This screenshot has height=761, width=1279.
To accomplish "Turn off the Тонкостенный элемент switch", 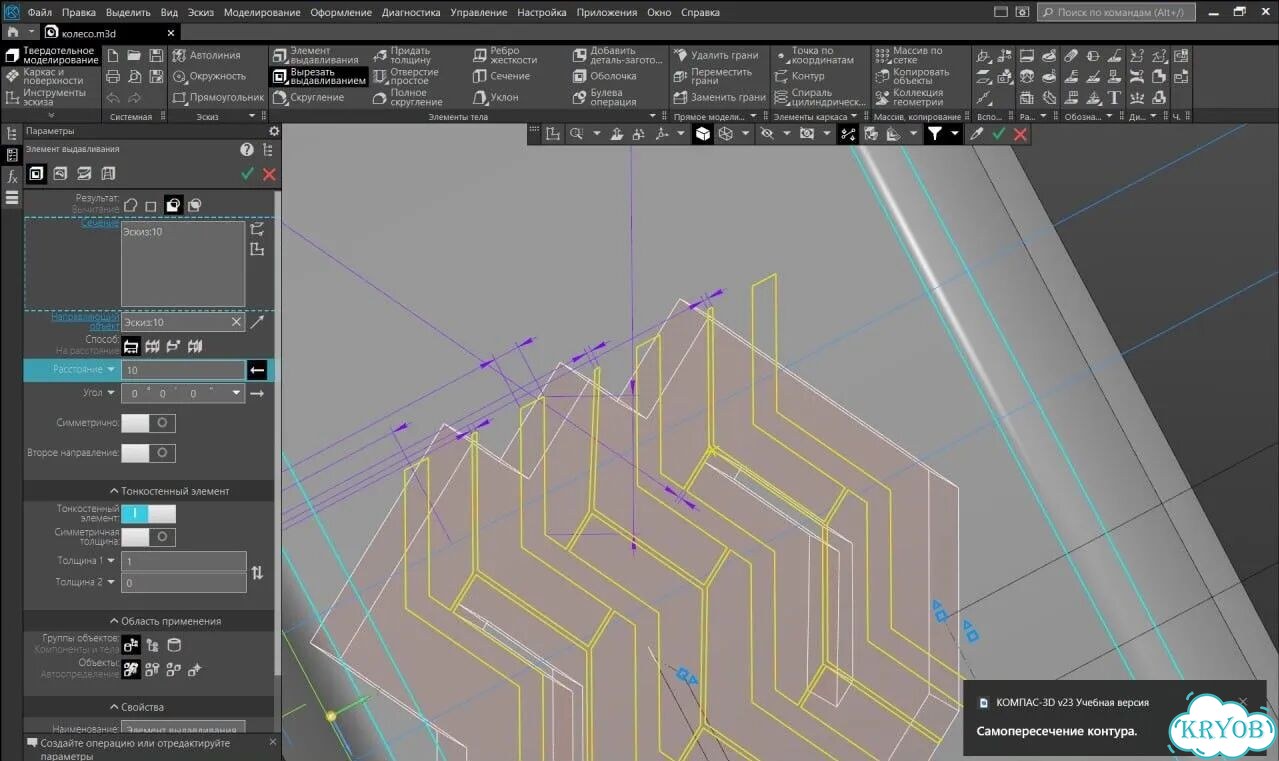I will pos(148,513).
